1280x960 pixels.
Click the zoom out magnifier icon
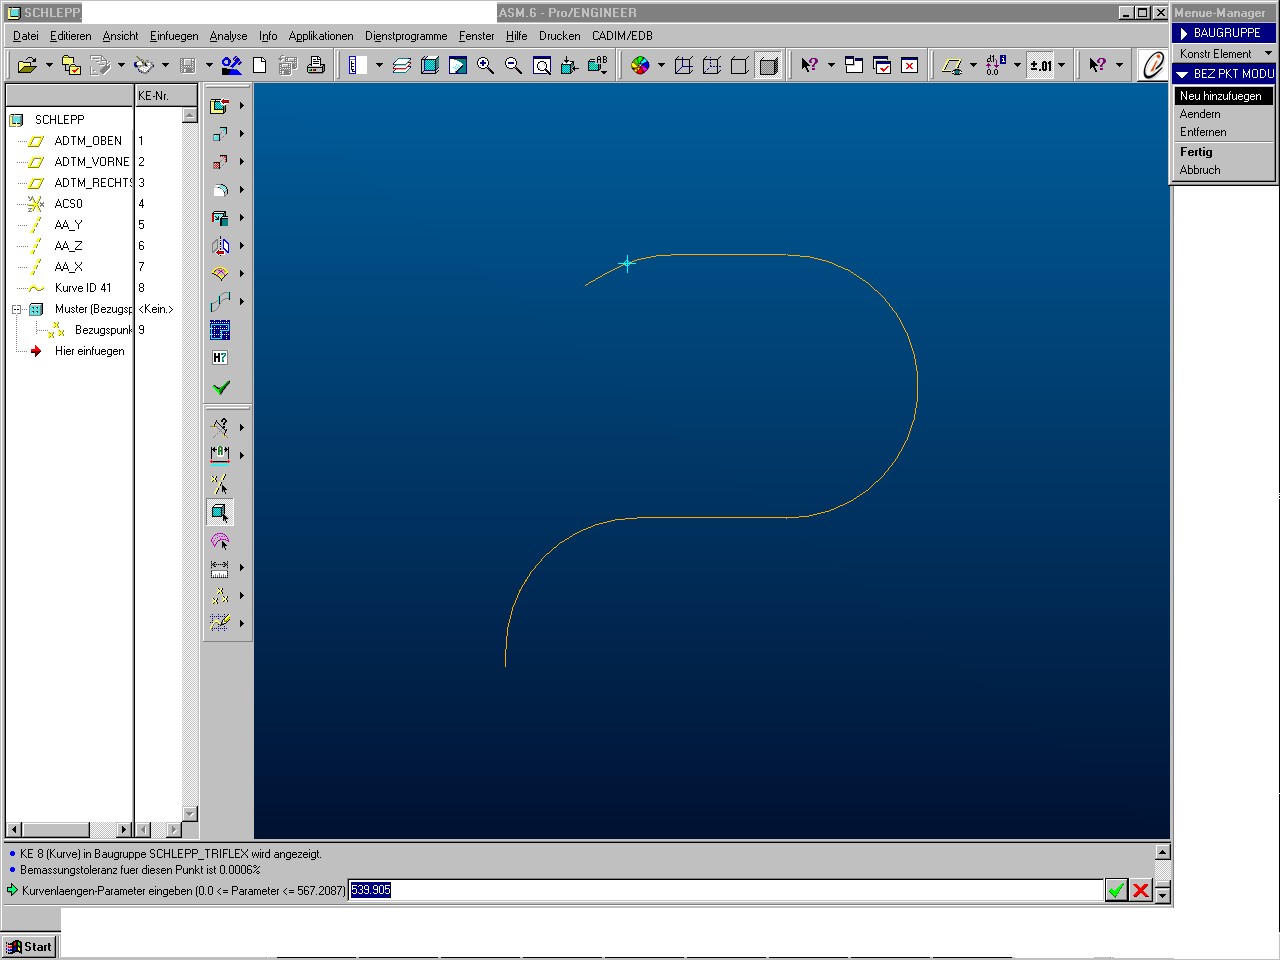coord(513,66)
